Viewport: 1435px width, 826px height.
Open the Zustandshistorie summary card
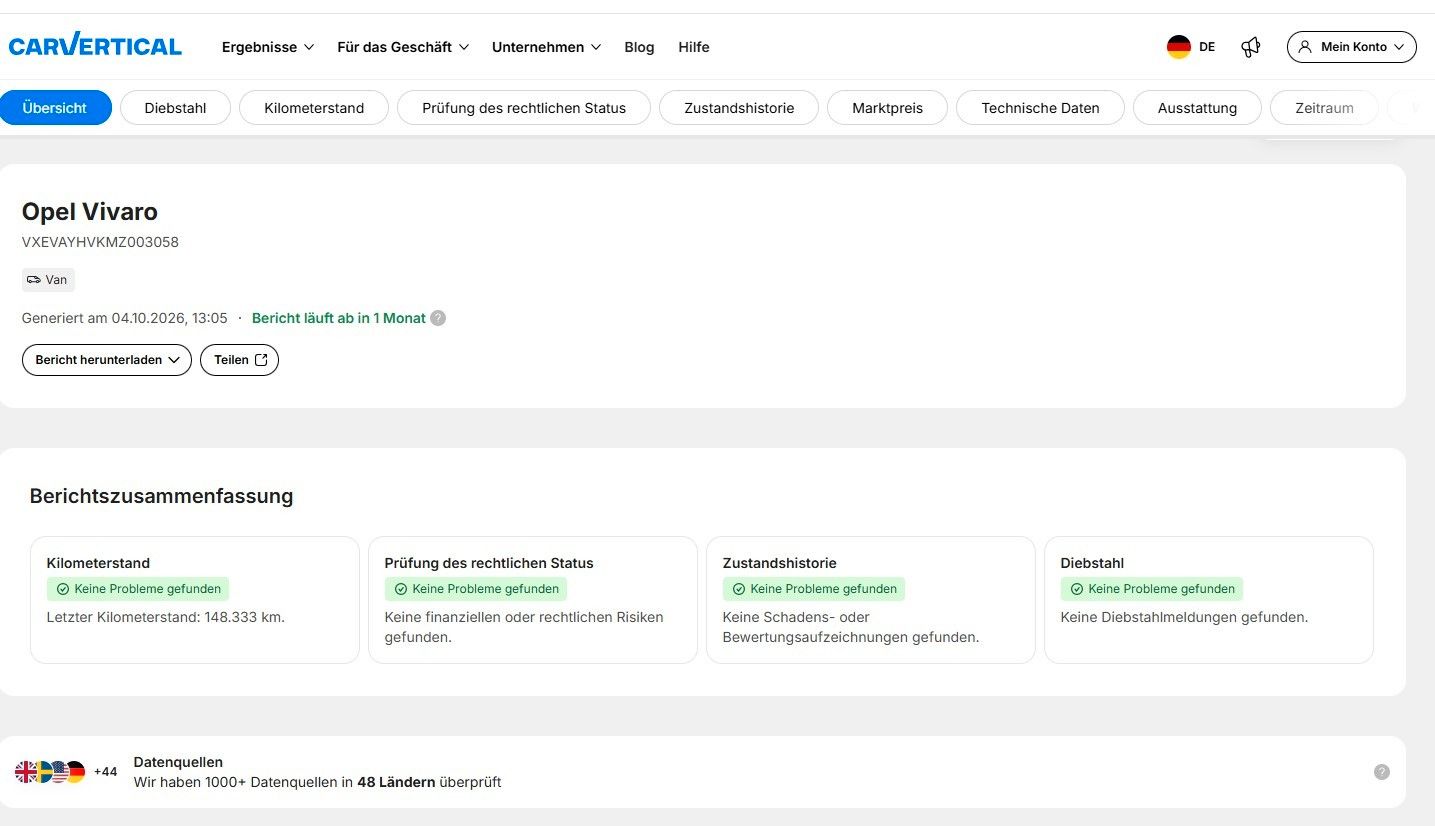click(871, 600)
